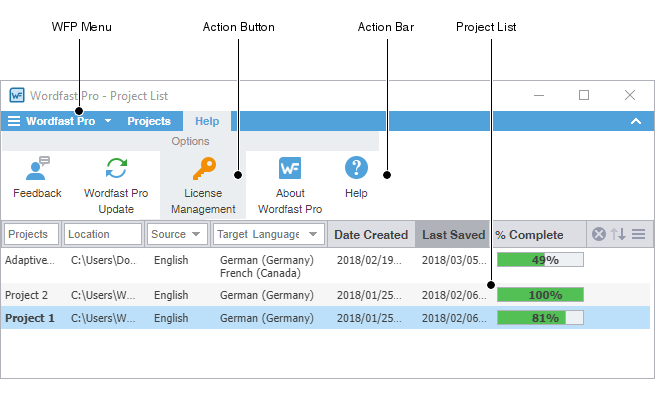This screenshot has height=400, width=655.
Task: Click the 81% progress bar for Project 1
Action: pyautogui.click(x=540, y=318)
